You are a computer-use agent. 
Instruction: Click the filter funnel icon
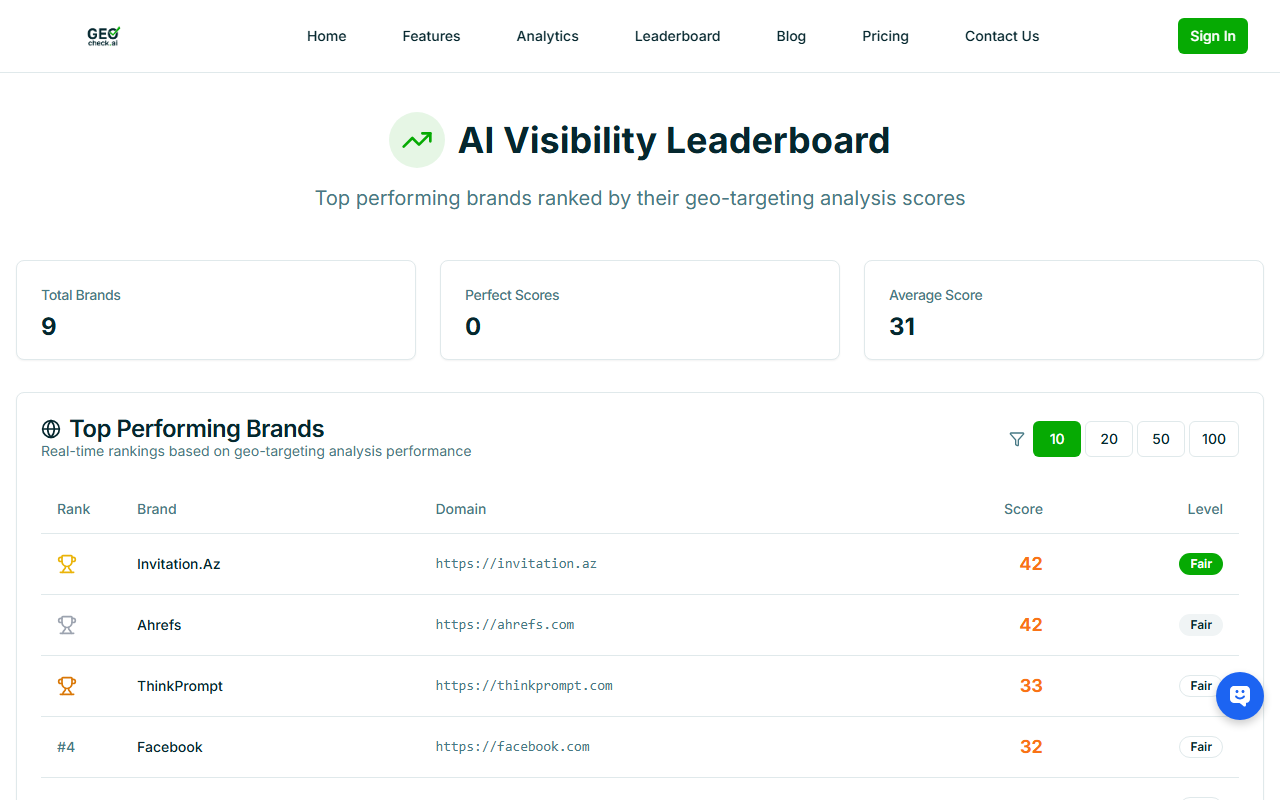(x=1017, y=439)
